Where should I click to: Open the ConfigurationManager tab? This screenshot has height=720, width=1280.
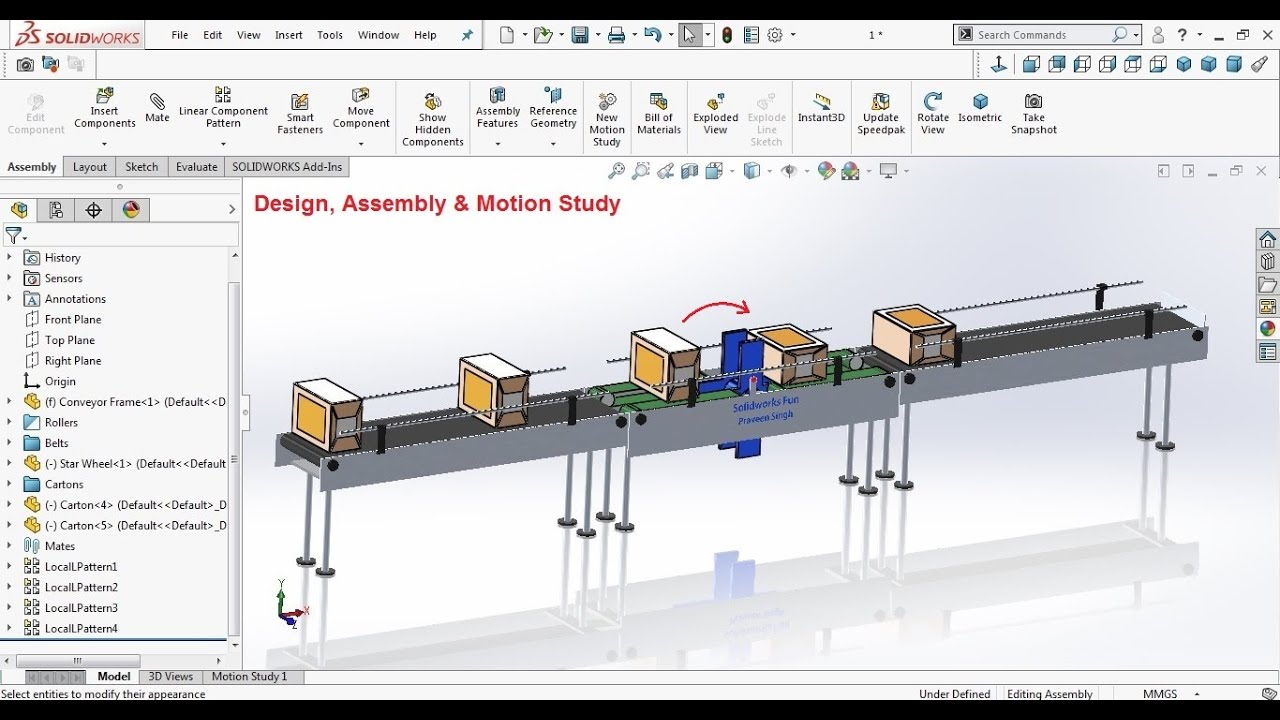94,210
